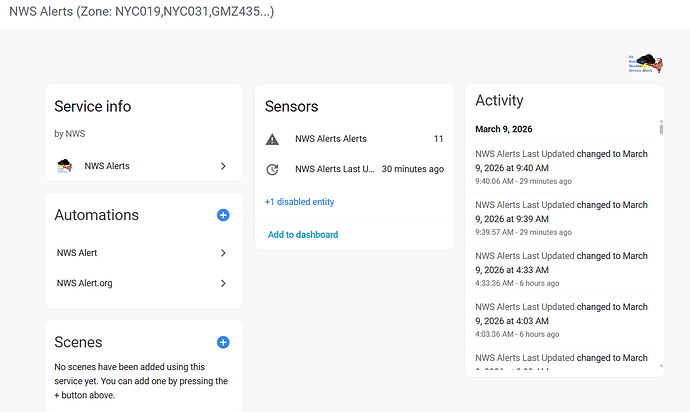Open the NWS Alert.org automation chevron

tap(223, 283)
